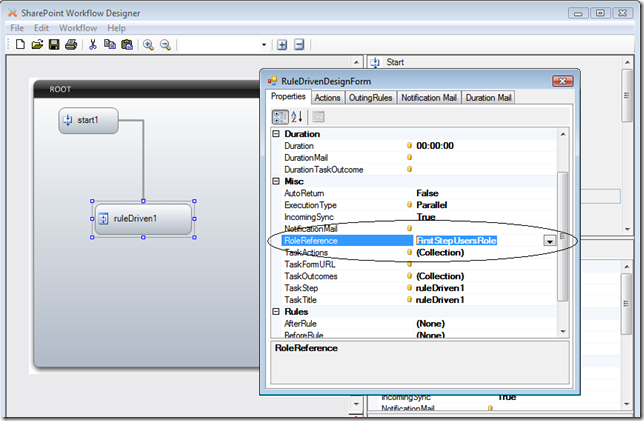Print using the printer toolbar icon

coord(71,44)
